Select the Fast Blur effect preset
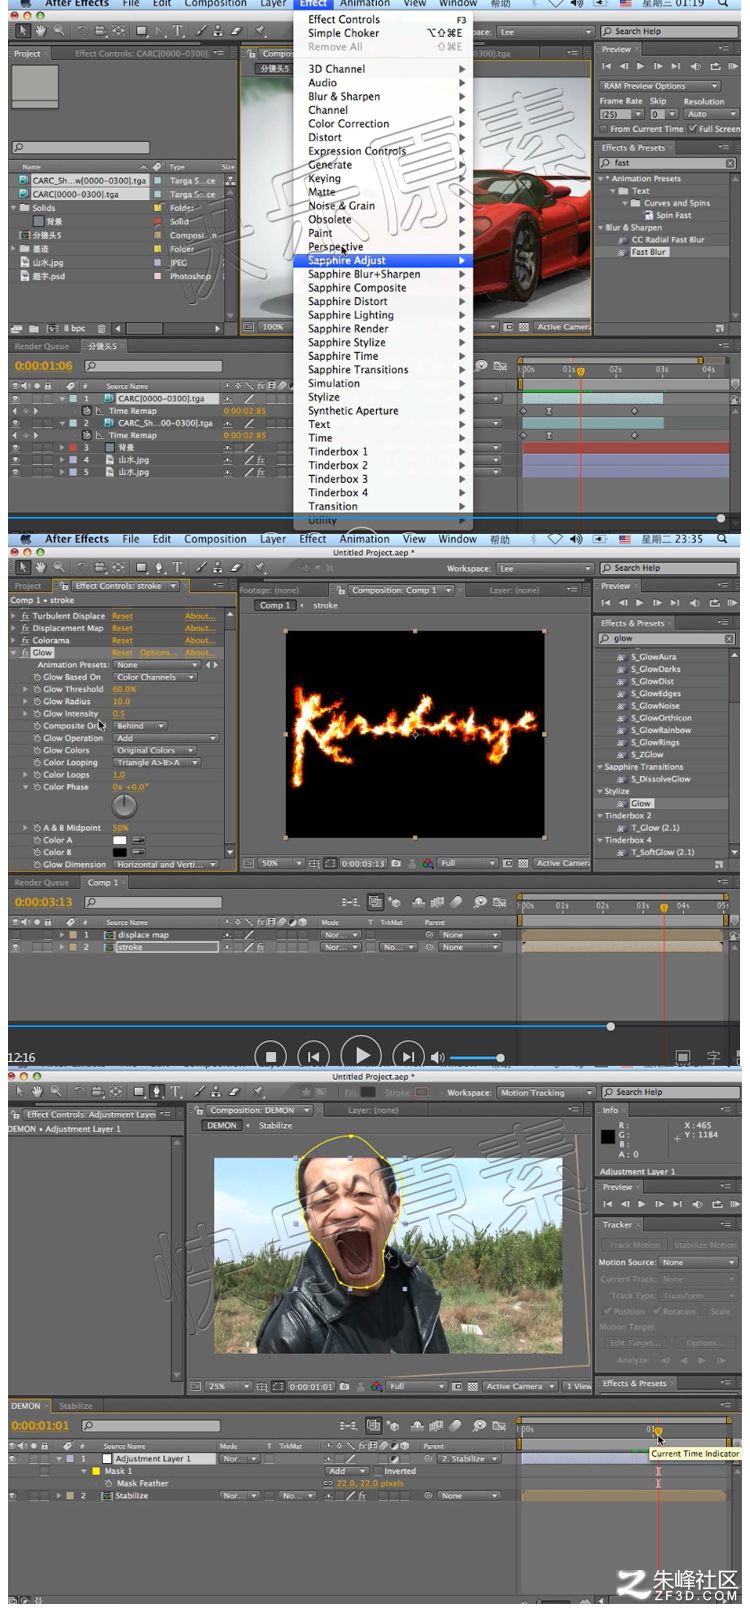This screenshot has width=750, height=1612. coord(649,252)
